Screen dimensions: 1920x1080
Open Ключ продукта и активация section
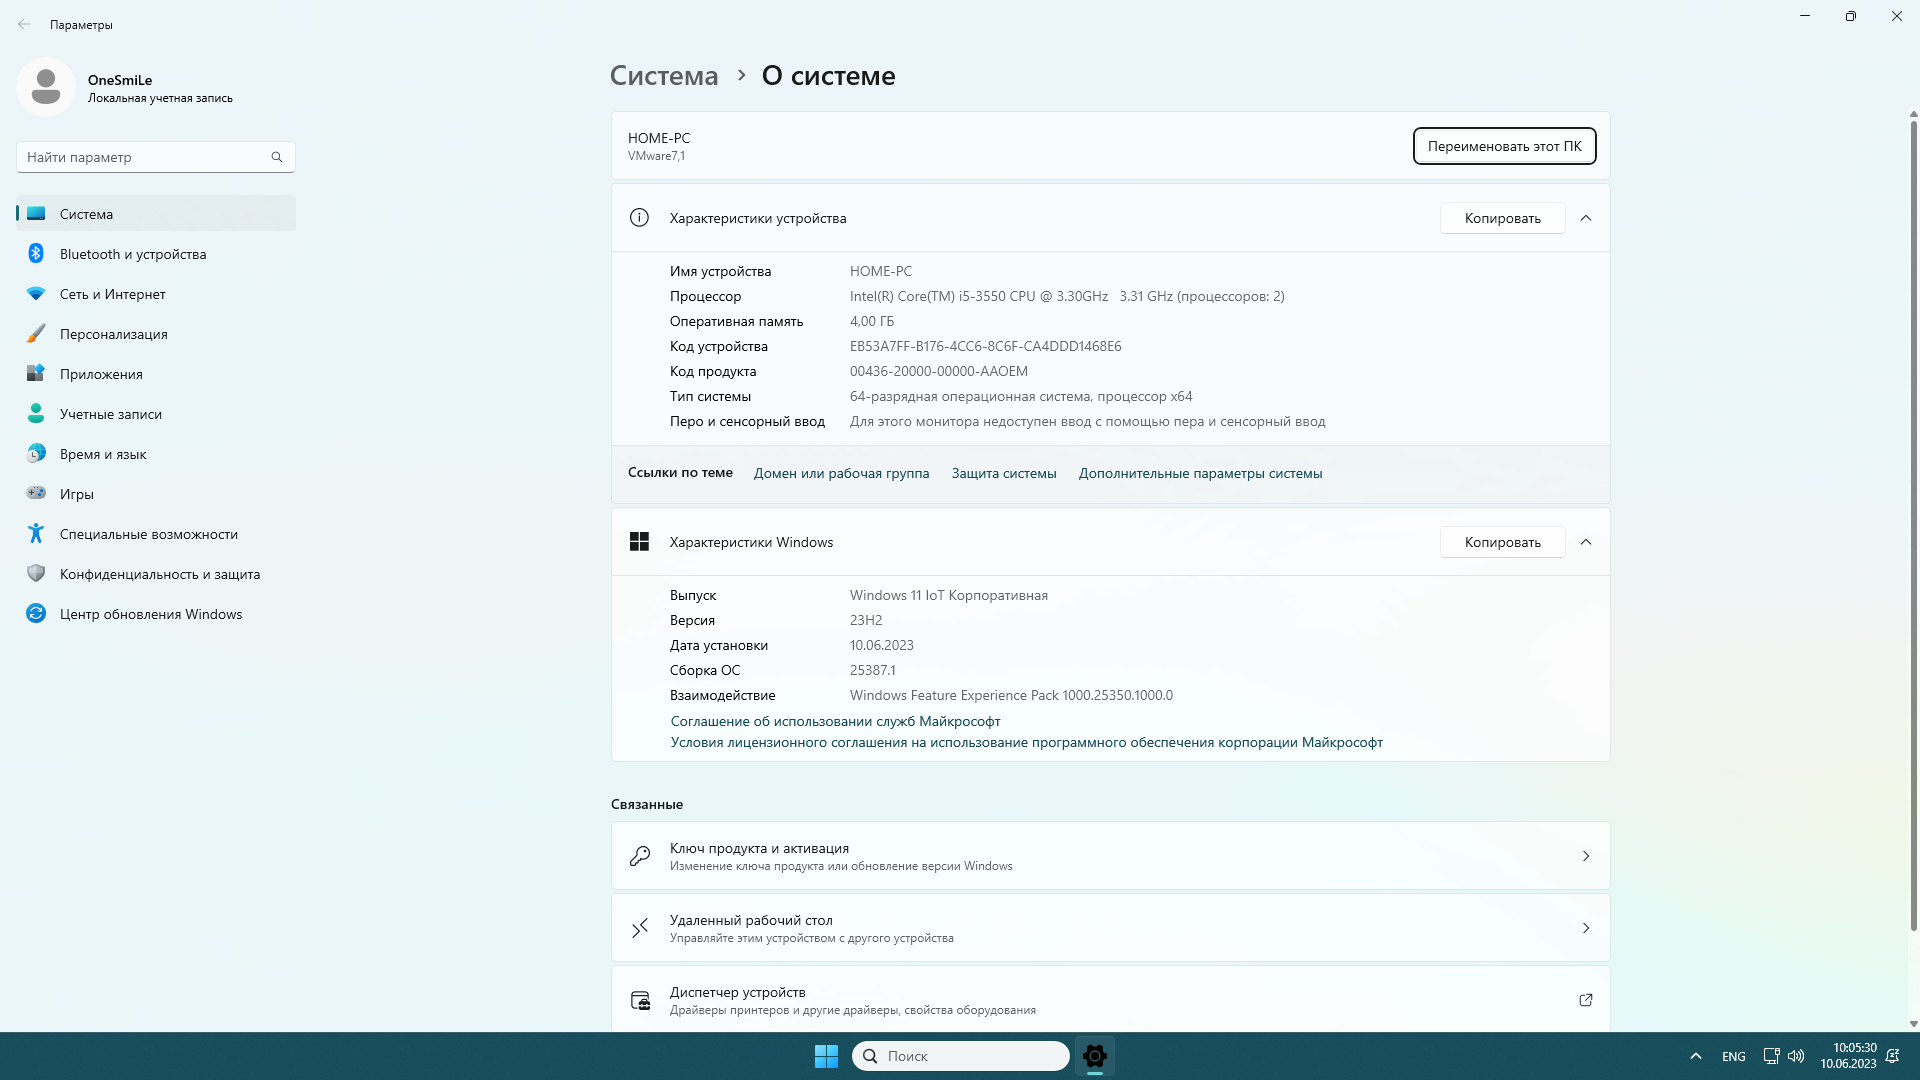point(1109,856)
